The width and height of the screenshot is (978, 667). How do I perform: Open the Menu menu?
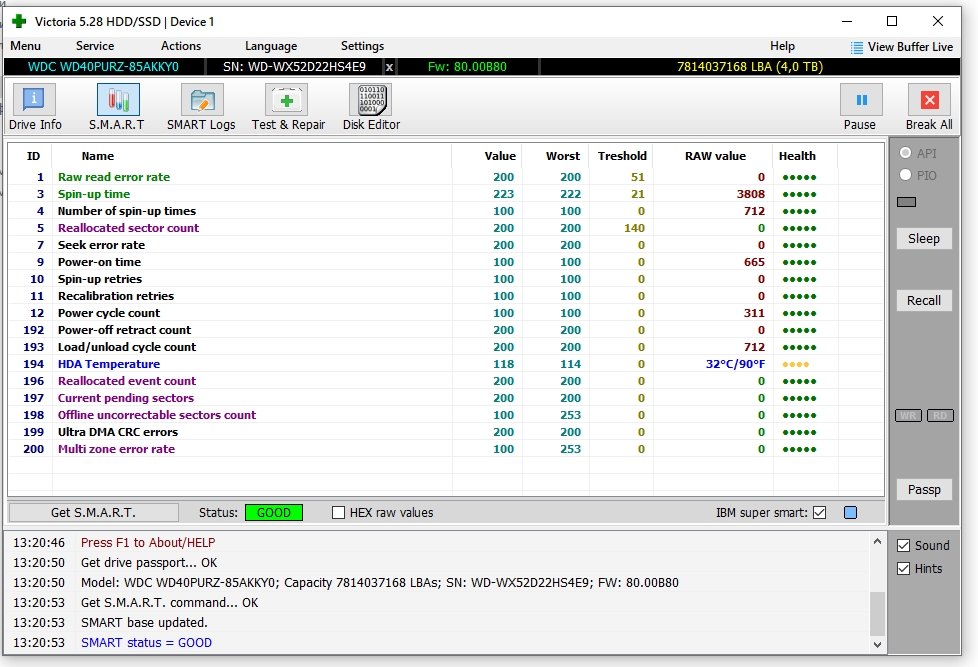point(26,46)
